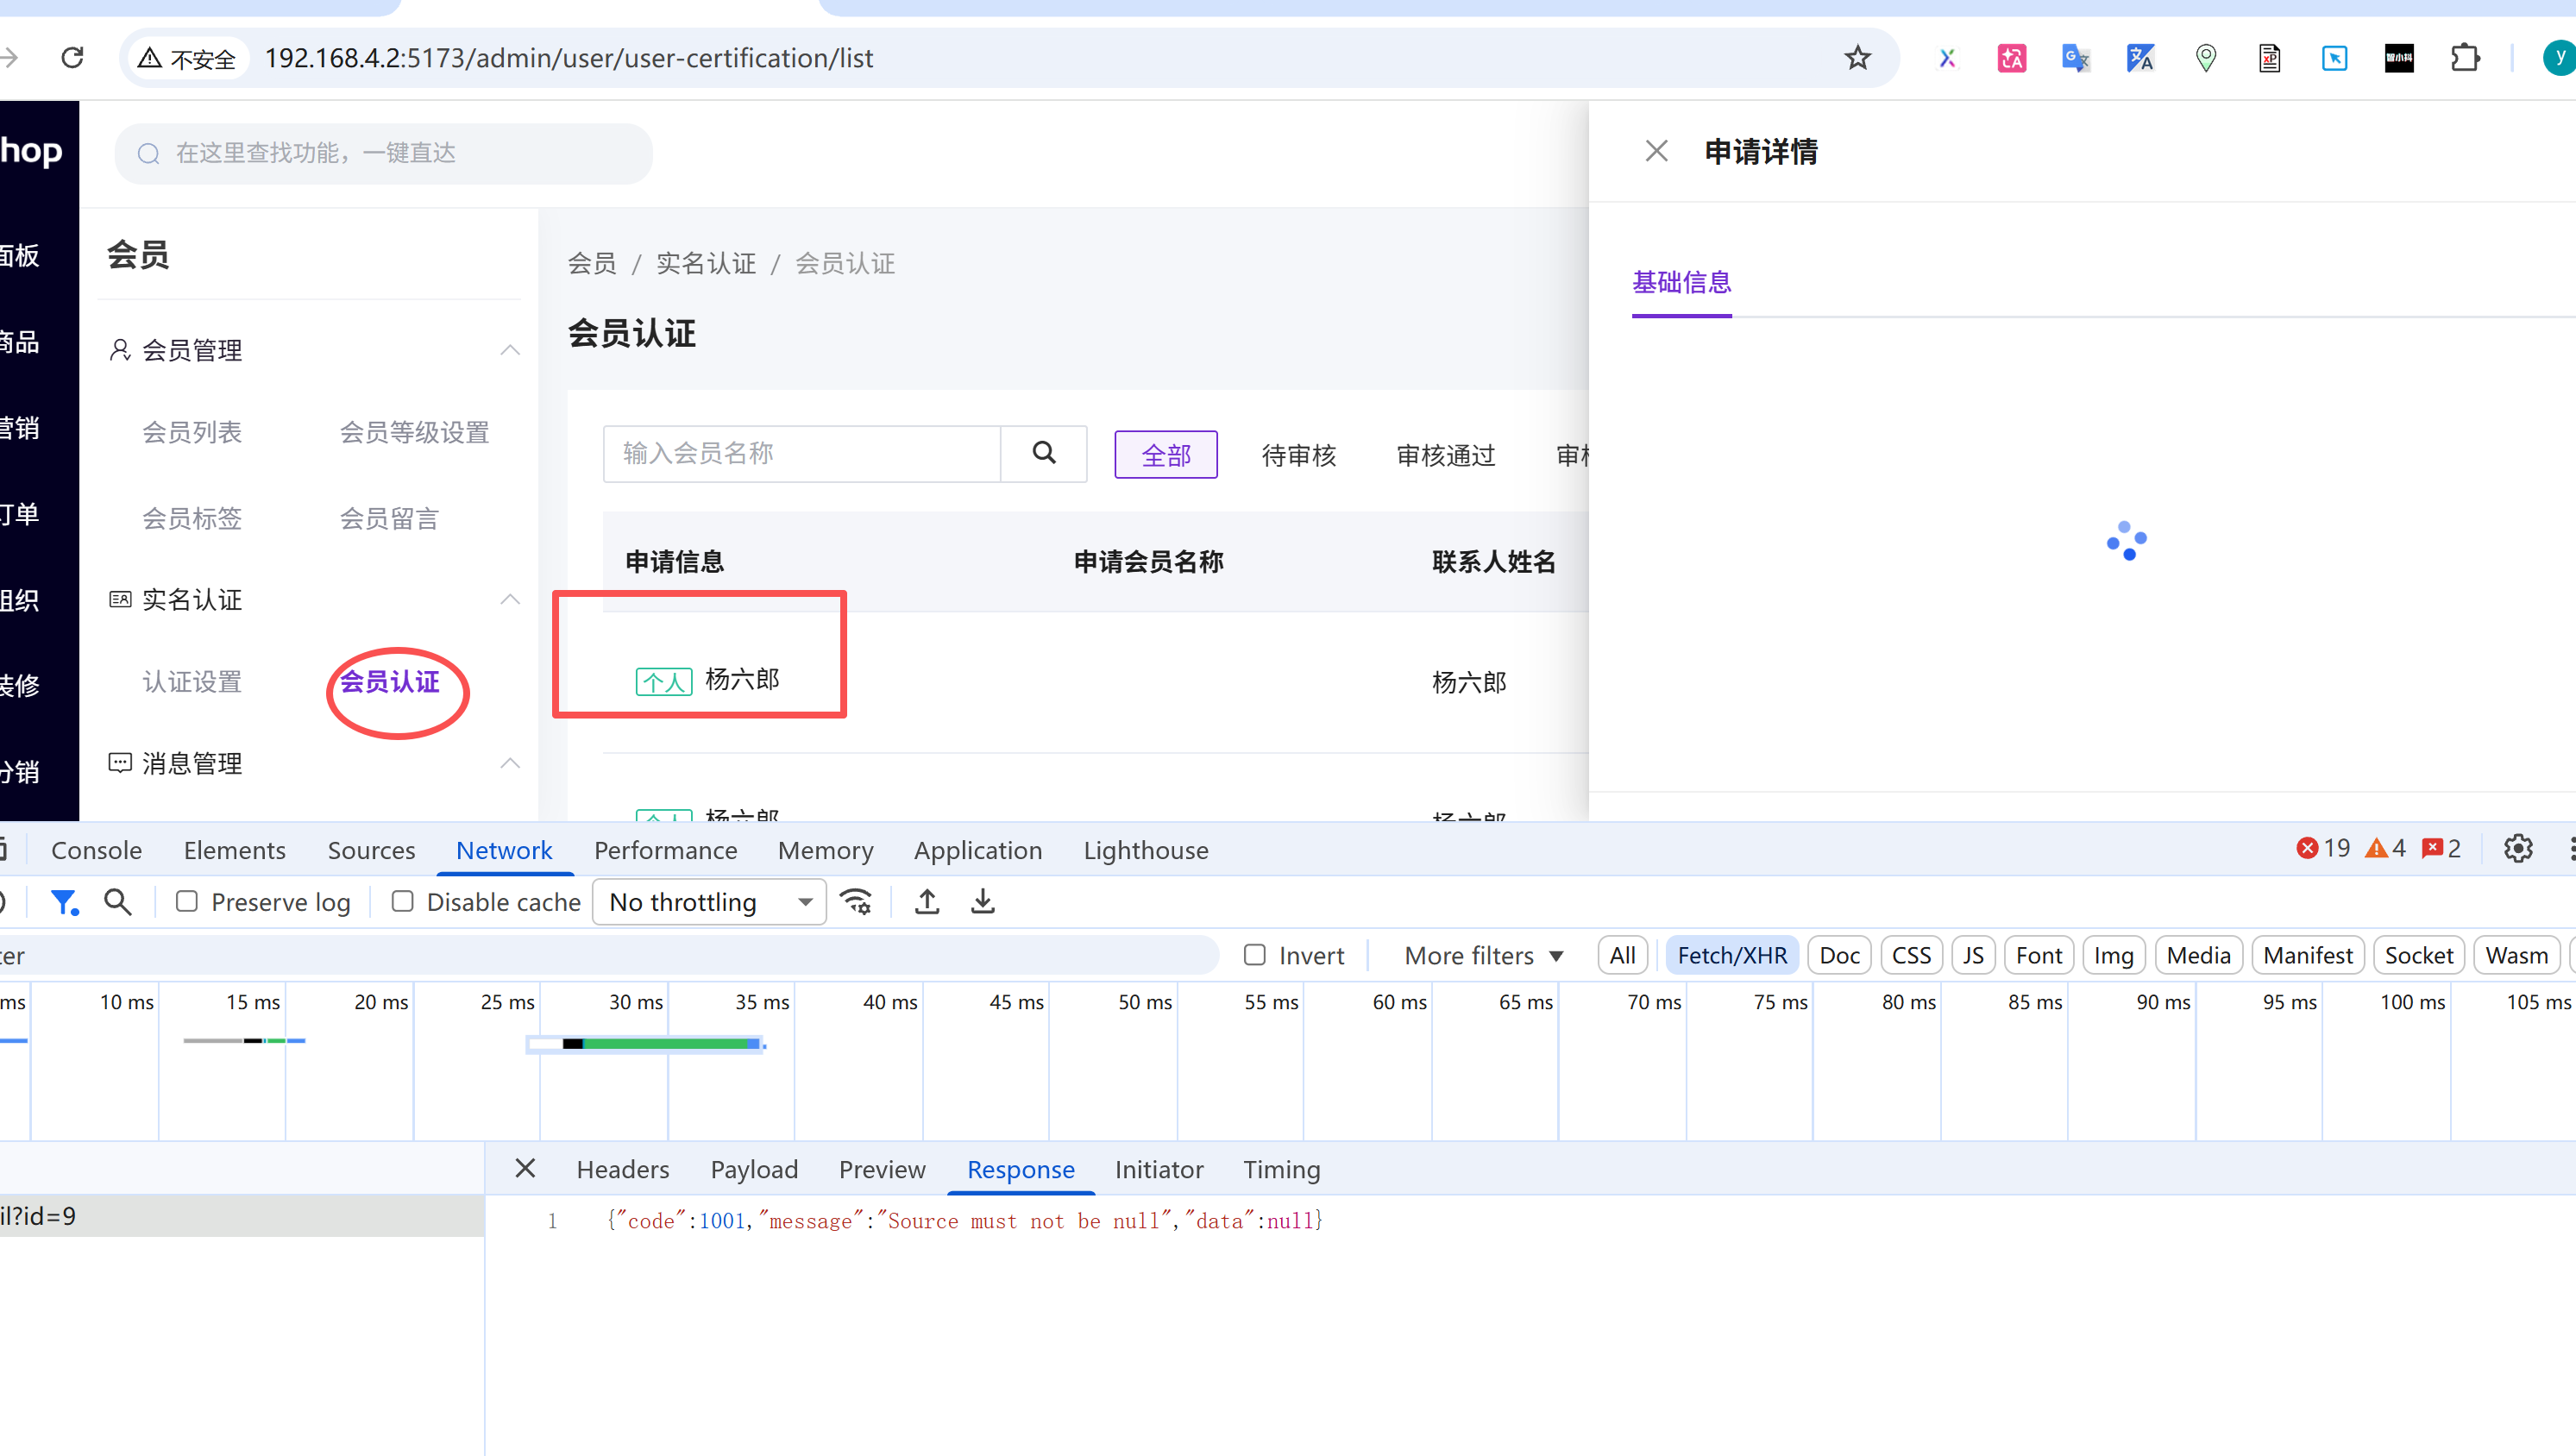Click the export HAR download icon

(x=983, y=902)
